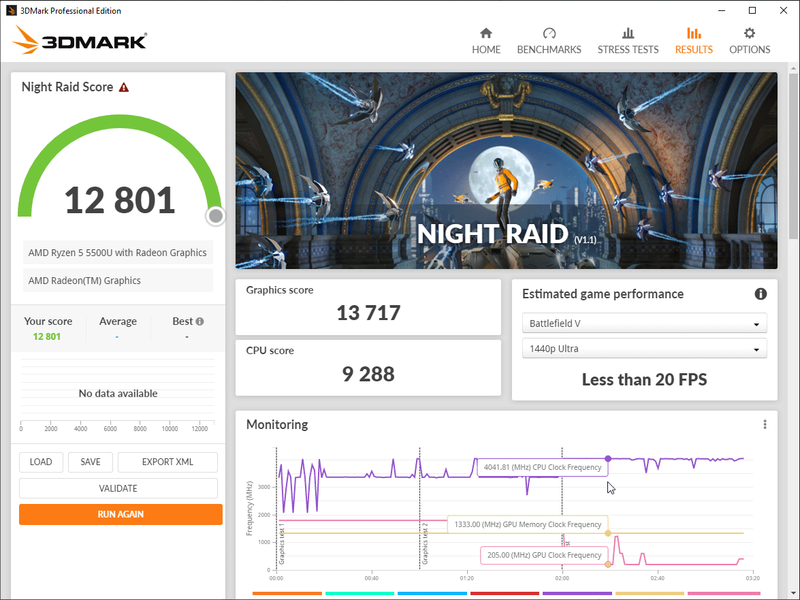The height and width of the screenshot is (600, 800).
Task: Click the GPU Clock Frequency graph marker
Action: coord(608,564)
